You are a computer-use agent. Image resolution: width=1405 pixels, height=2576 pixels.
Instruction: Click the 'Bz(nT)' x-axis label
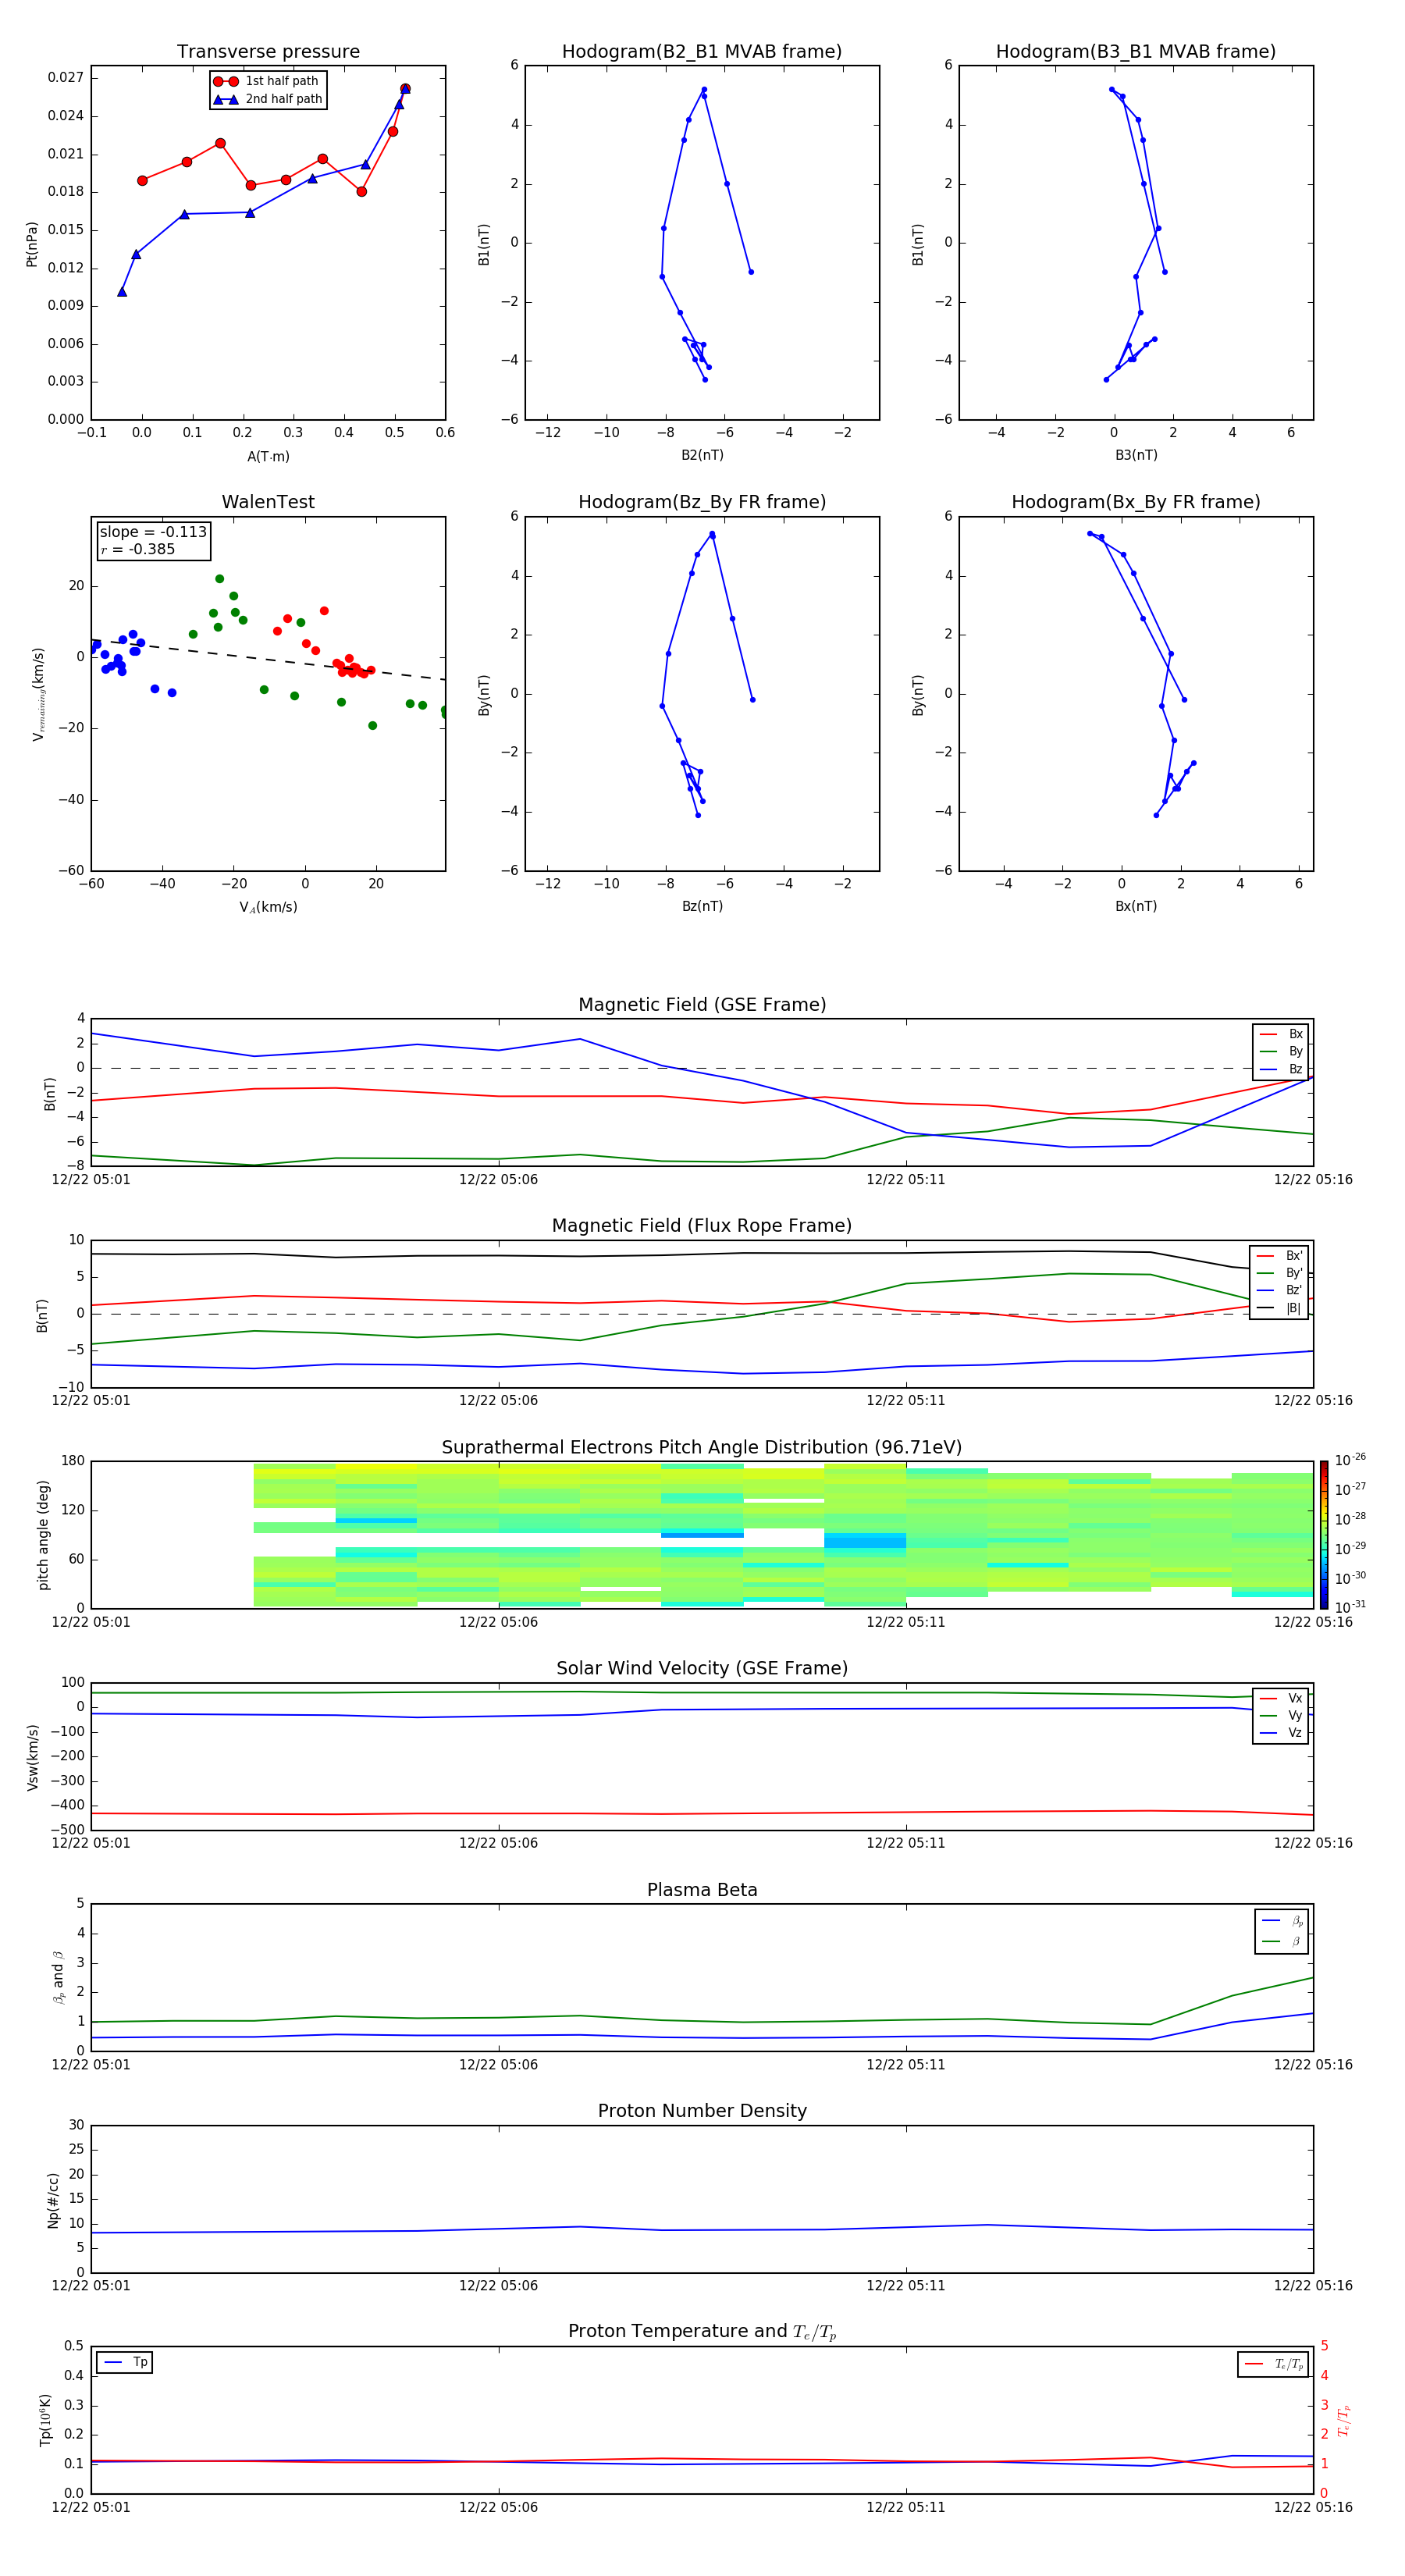(x=702, y=906)
